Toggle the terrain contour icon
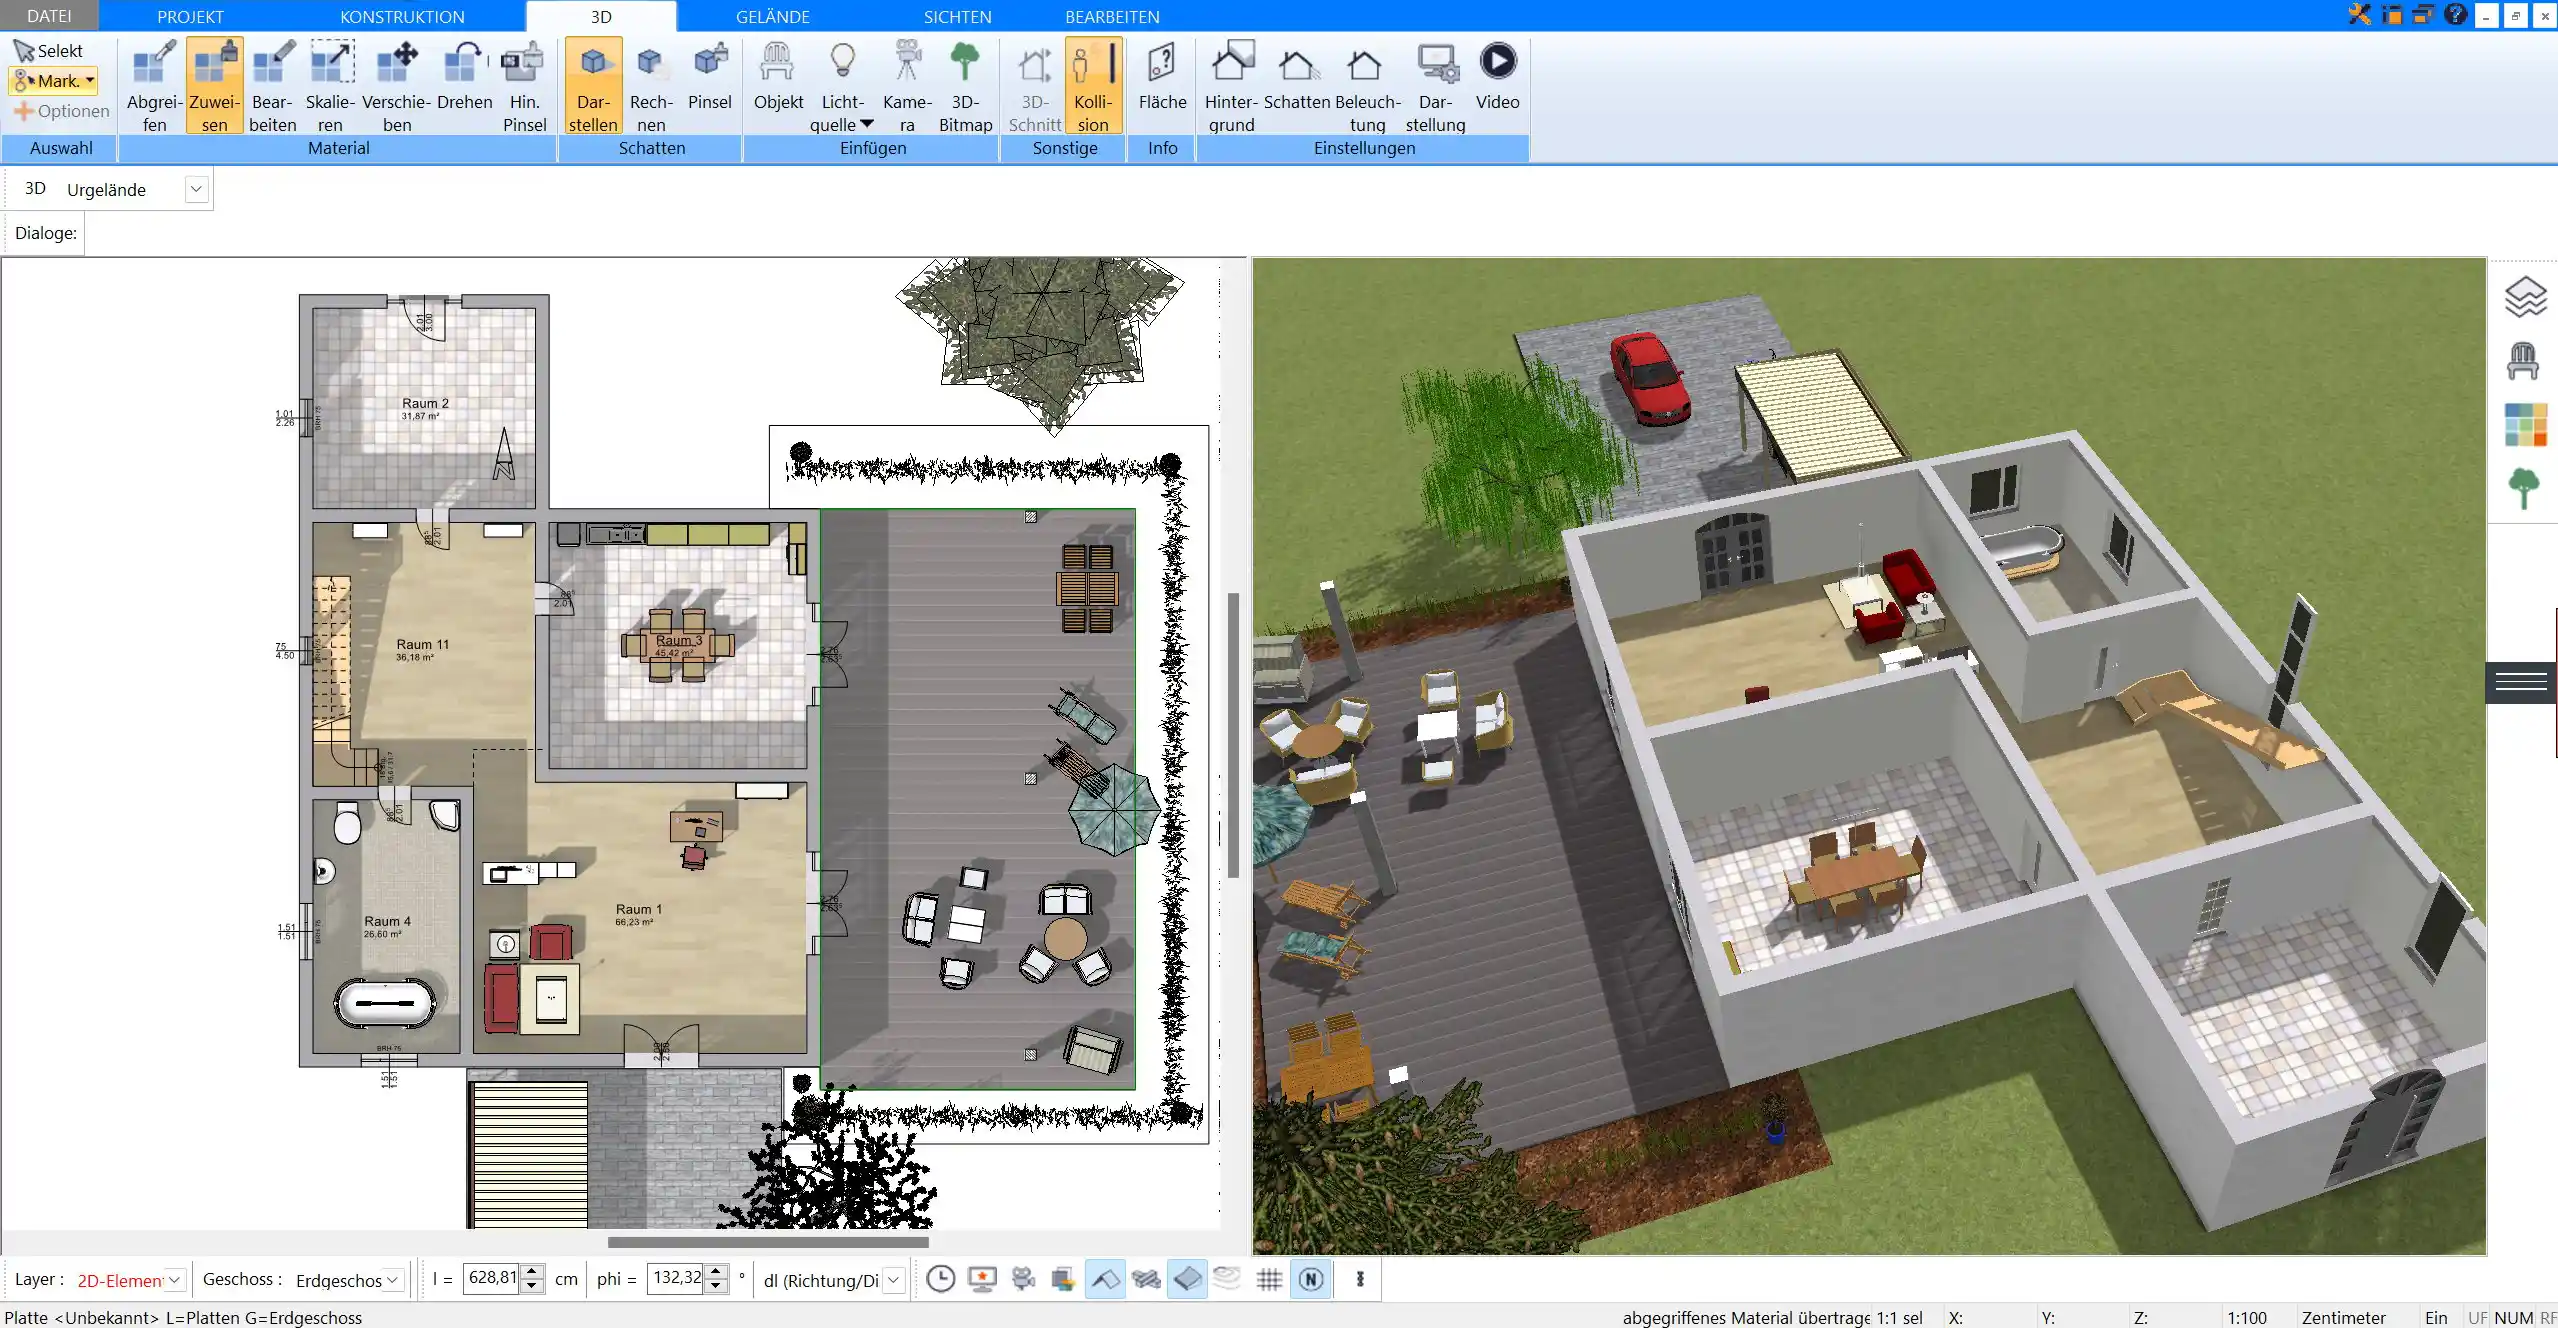Image resolution: width=2558 pixels, height=1328 pixels. tap(1227, 1279)
